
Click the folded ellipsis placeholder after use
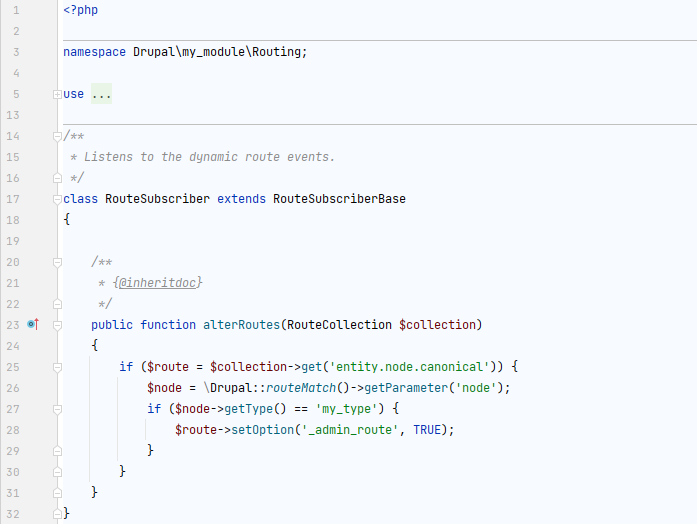click(x=101, y=94)
